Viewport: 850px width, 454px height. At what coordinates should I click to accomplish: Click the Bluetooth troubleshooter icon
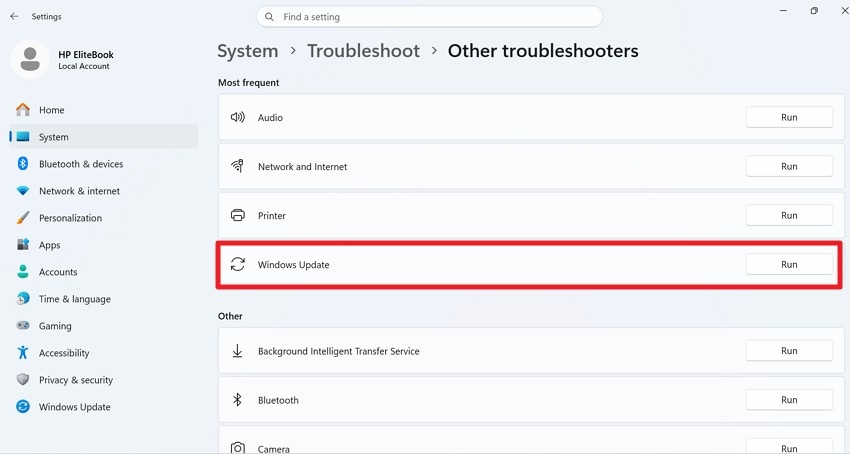coord(237,400)
